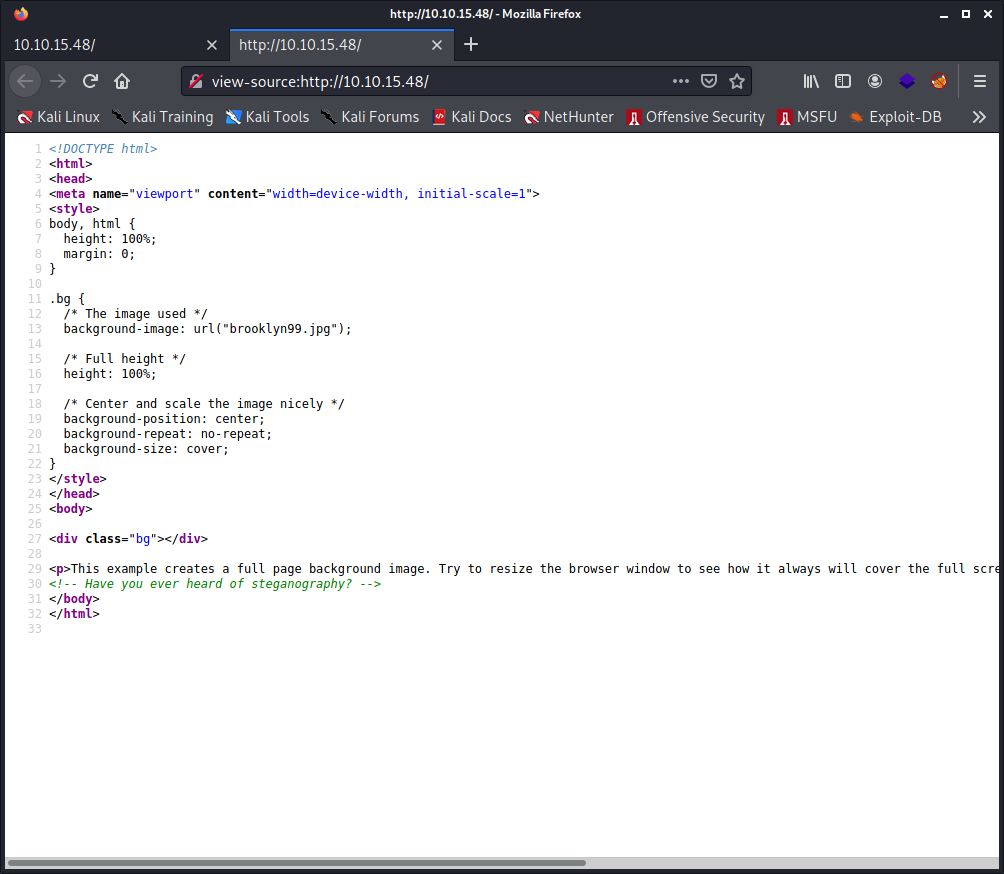Close the first 10.10.15.48 tab
1004x874 pixels.
(212, 45)
